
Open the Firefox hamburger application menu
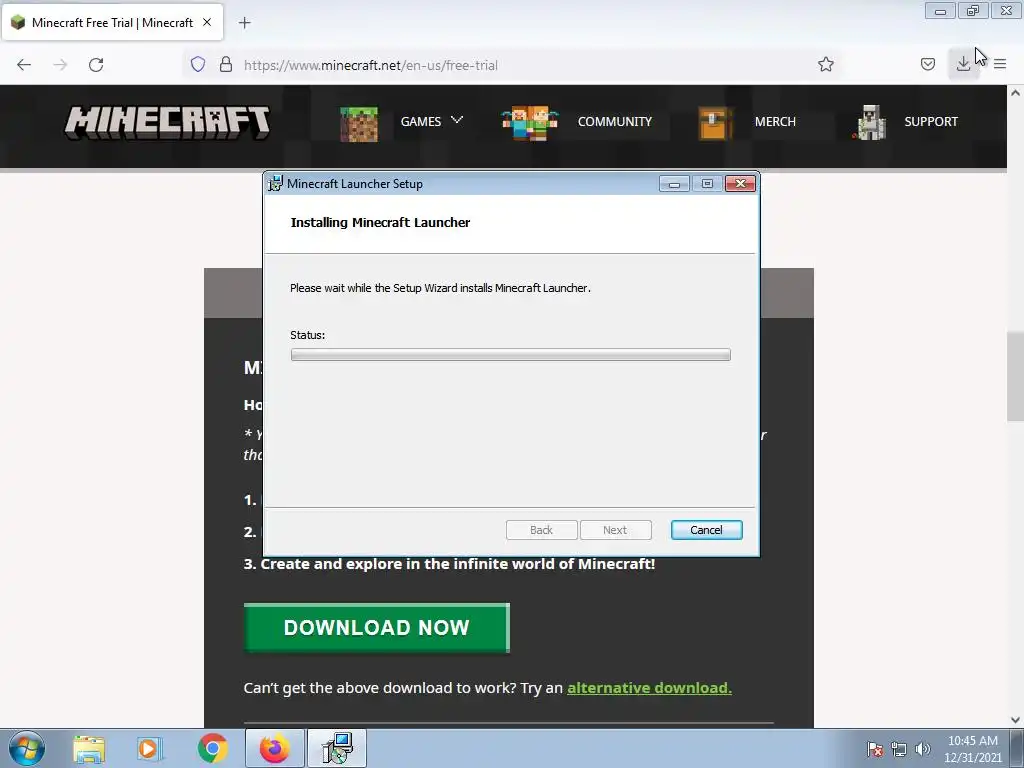(1000, 64)
